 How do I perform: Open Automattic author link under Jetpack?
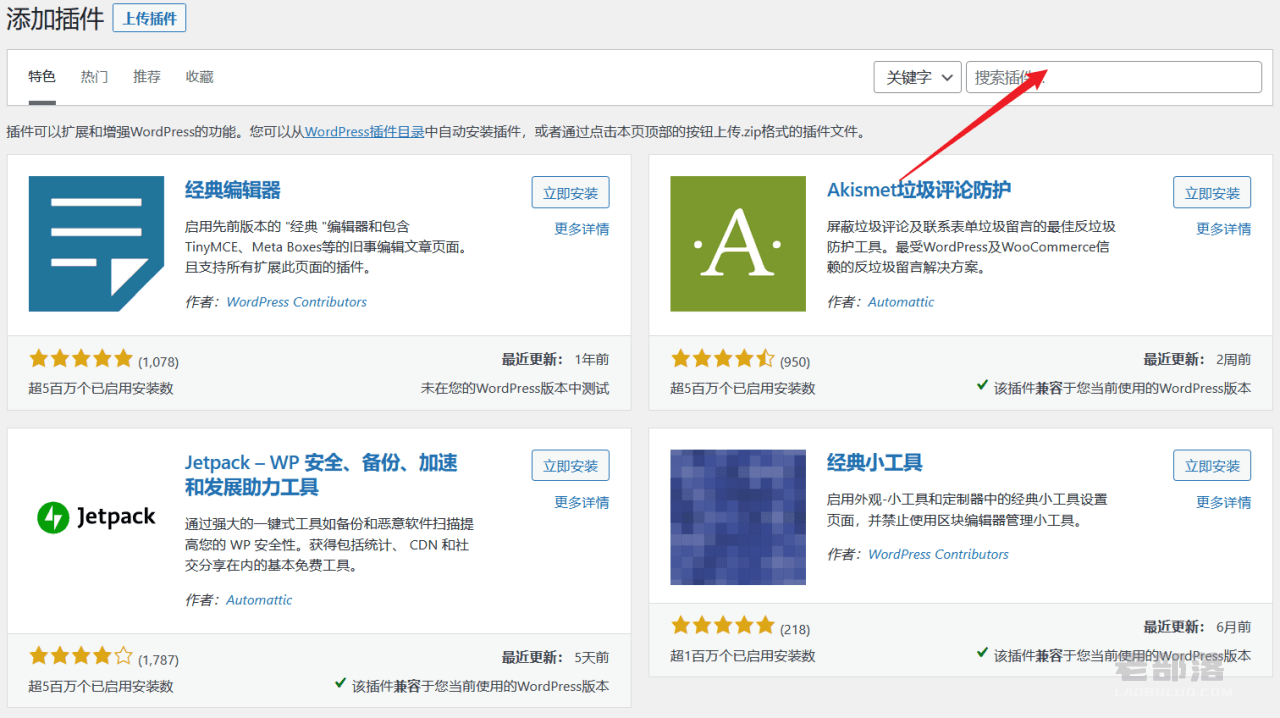(x=259, y=600)
